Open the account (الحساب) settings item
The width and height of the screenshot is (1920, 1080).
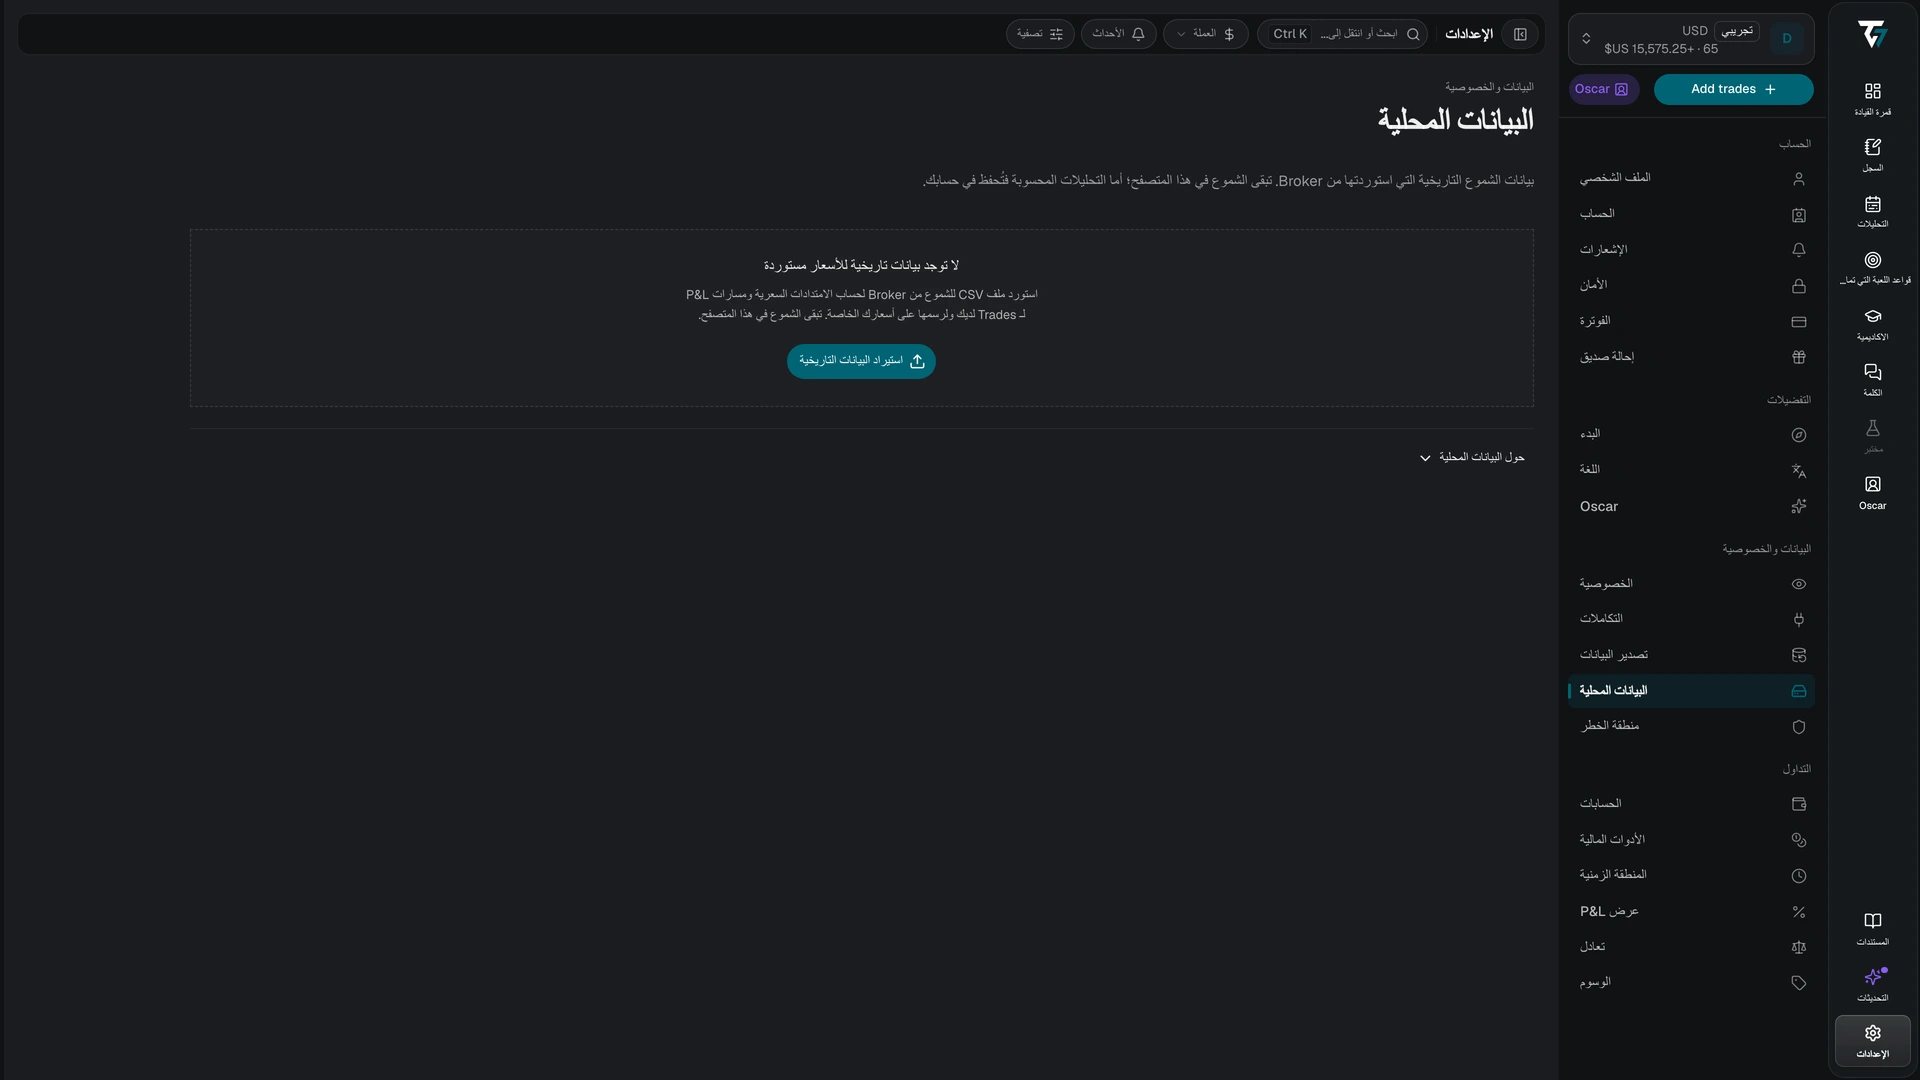click(1691, 214)
